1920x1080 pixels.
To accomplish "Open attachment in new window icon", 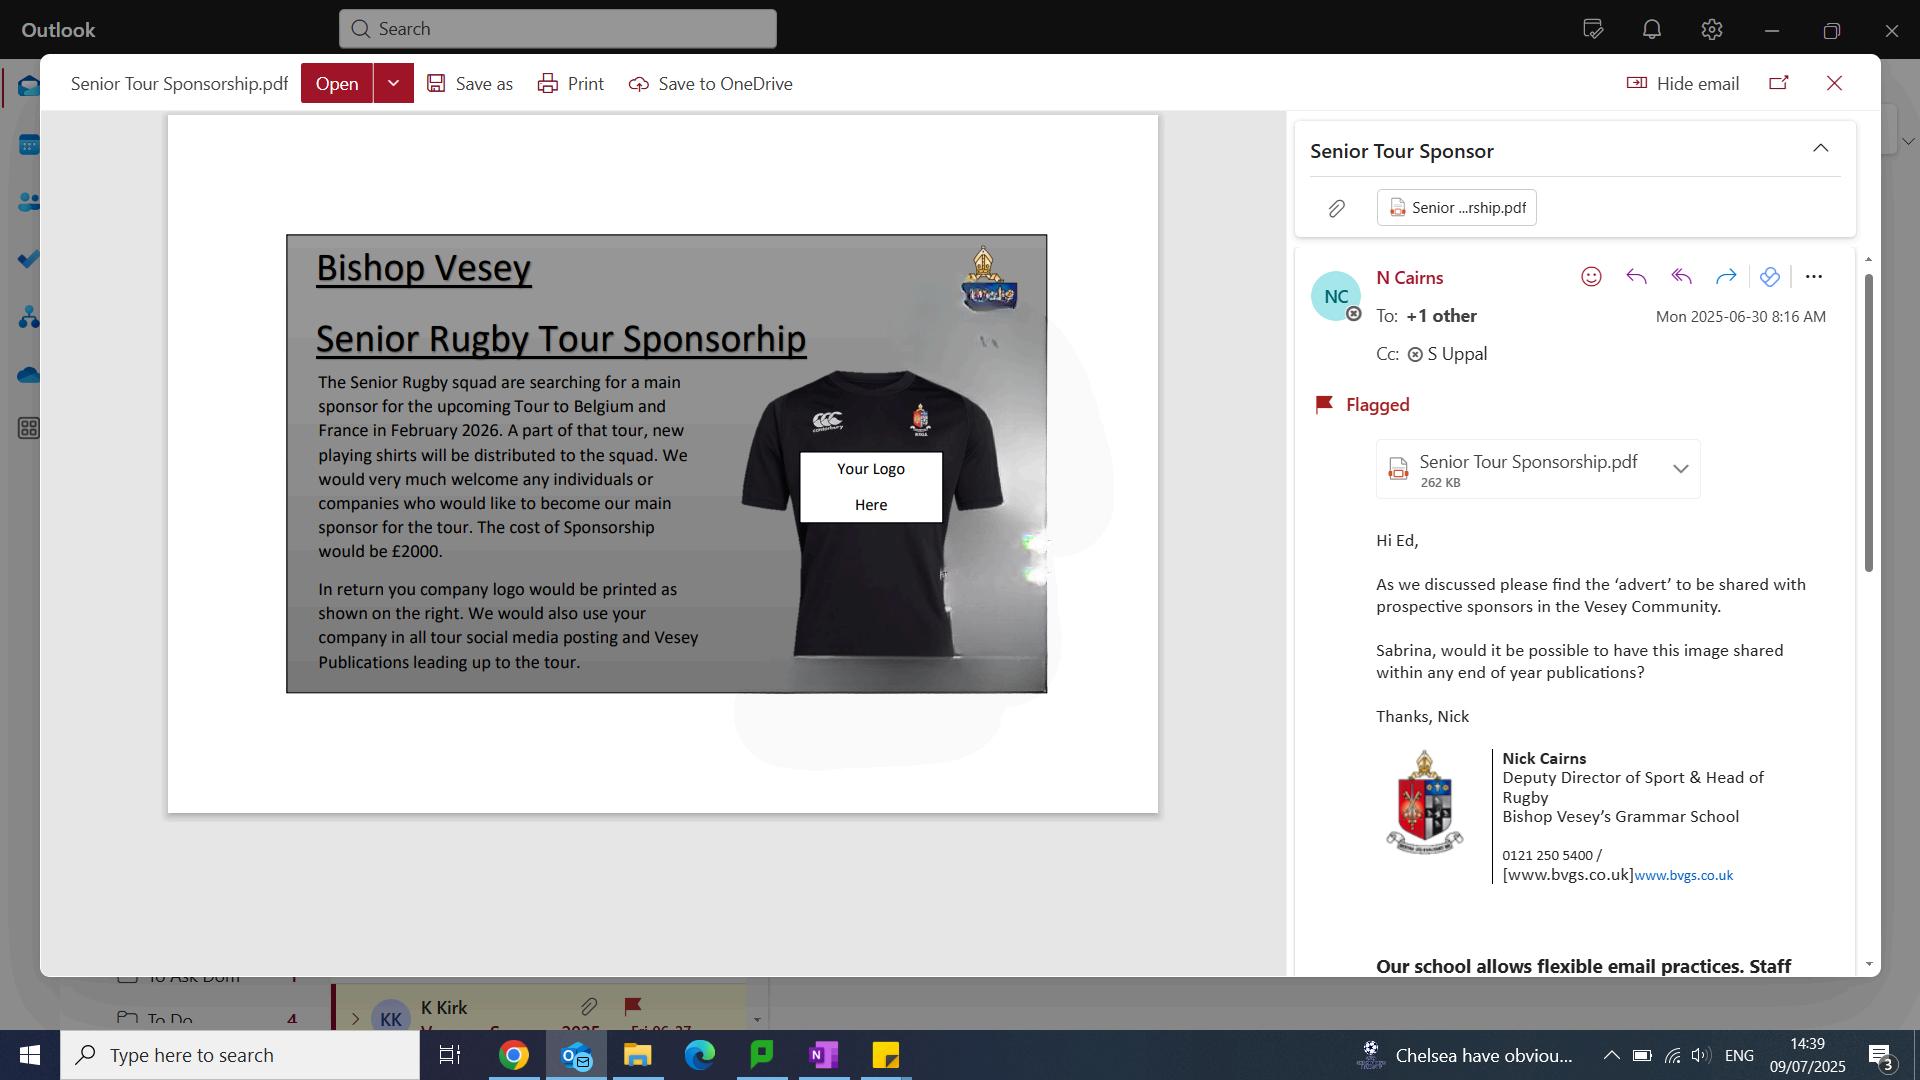I will pos(1778,83).
